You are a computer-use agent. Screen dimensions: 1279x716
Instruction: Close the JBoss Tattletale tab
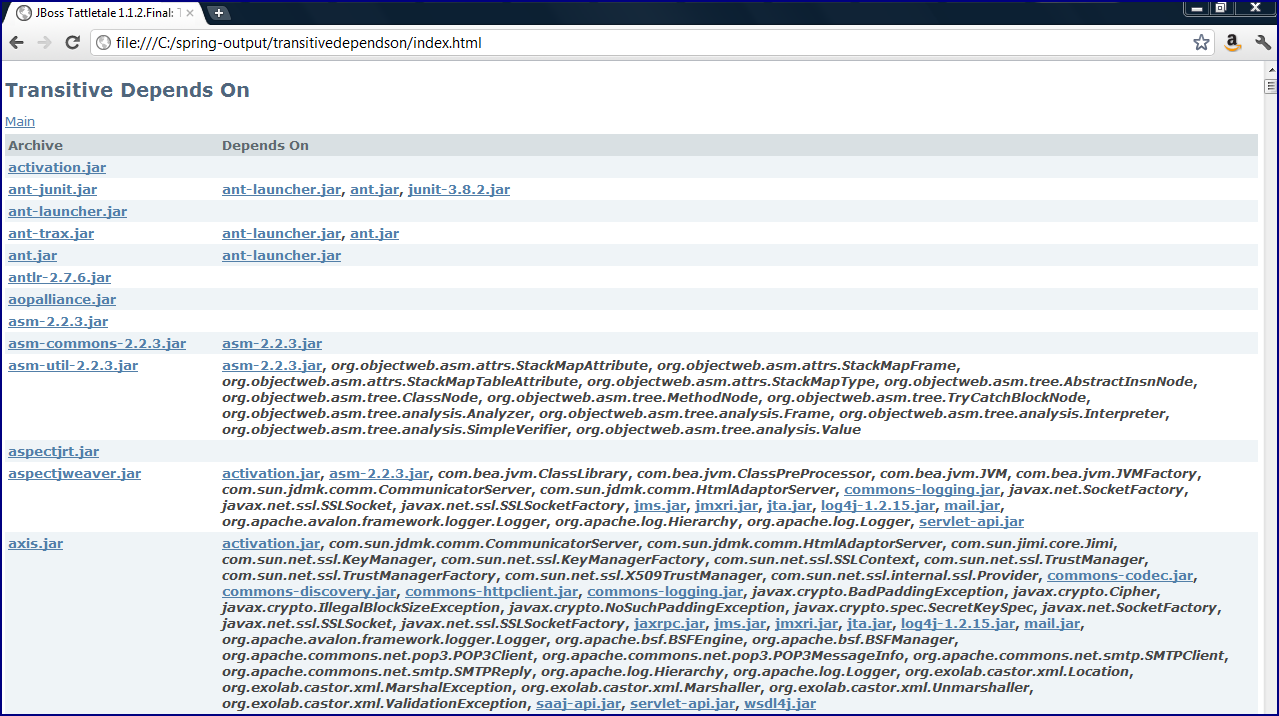(190, 13)
